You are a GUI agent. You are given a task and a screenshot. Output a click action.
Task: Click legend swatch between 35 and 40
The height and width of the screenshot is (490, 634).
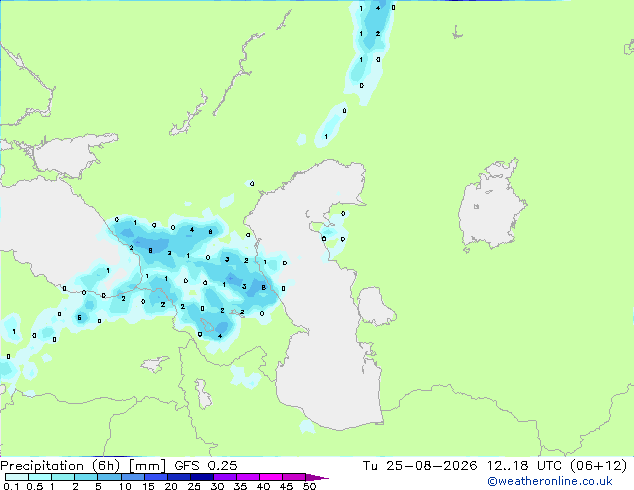pyautogui.click(x=248, y=477)
